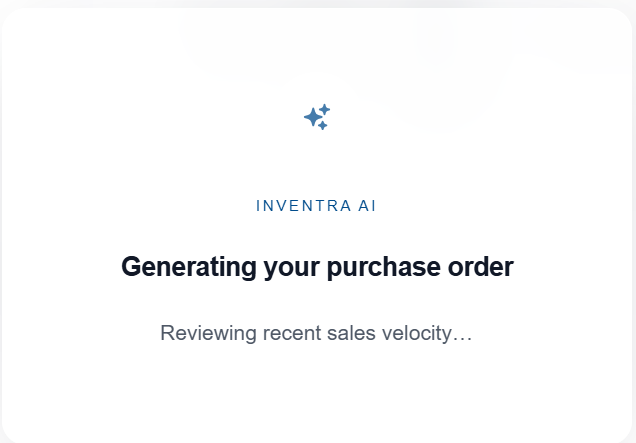This screenshot has width=636, height=443.
Task: Click the empty white area below status text
Action: tap(317, 394)
